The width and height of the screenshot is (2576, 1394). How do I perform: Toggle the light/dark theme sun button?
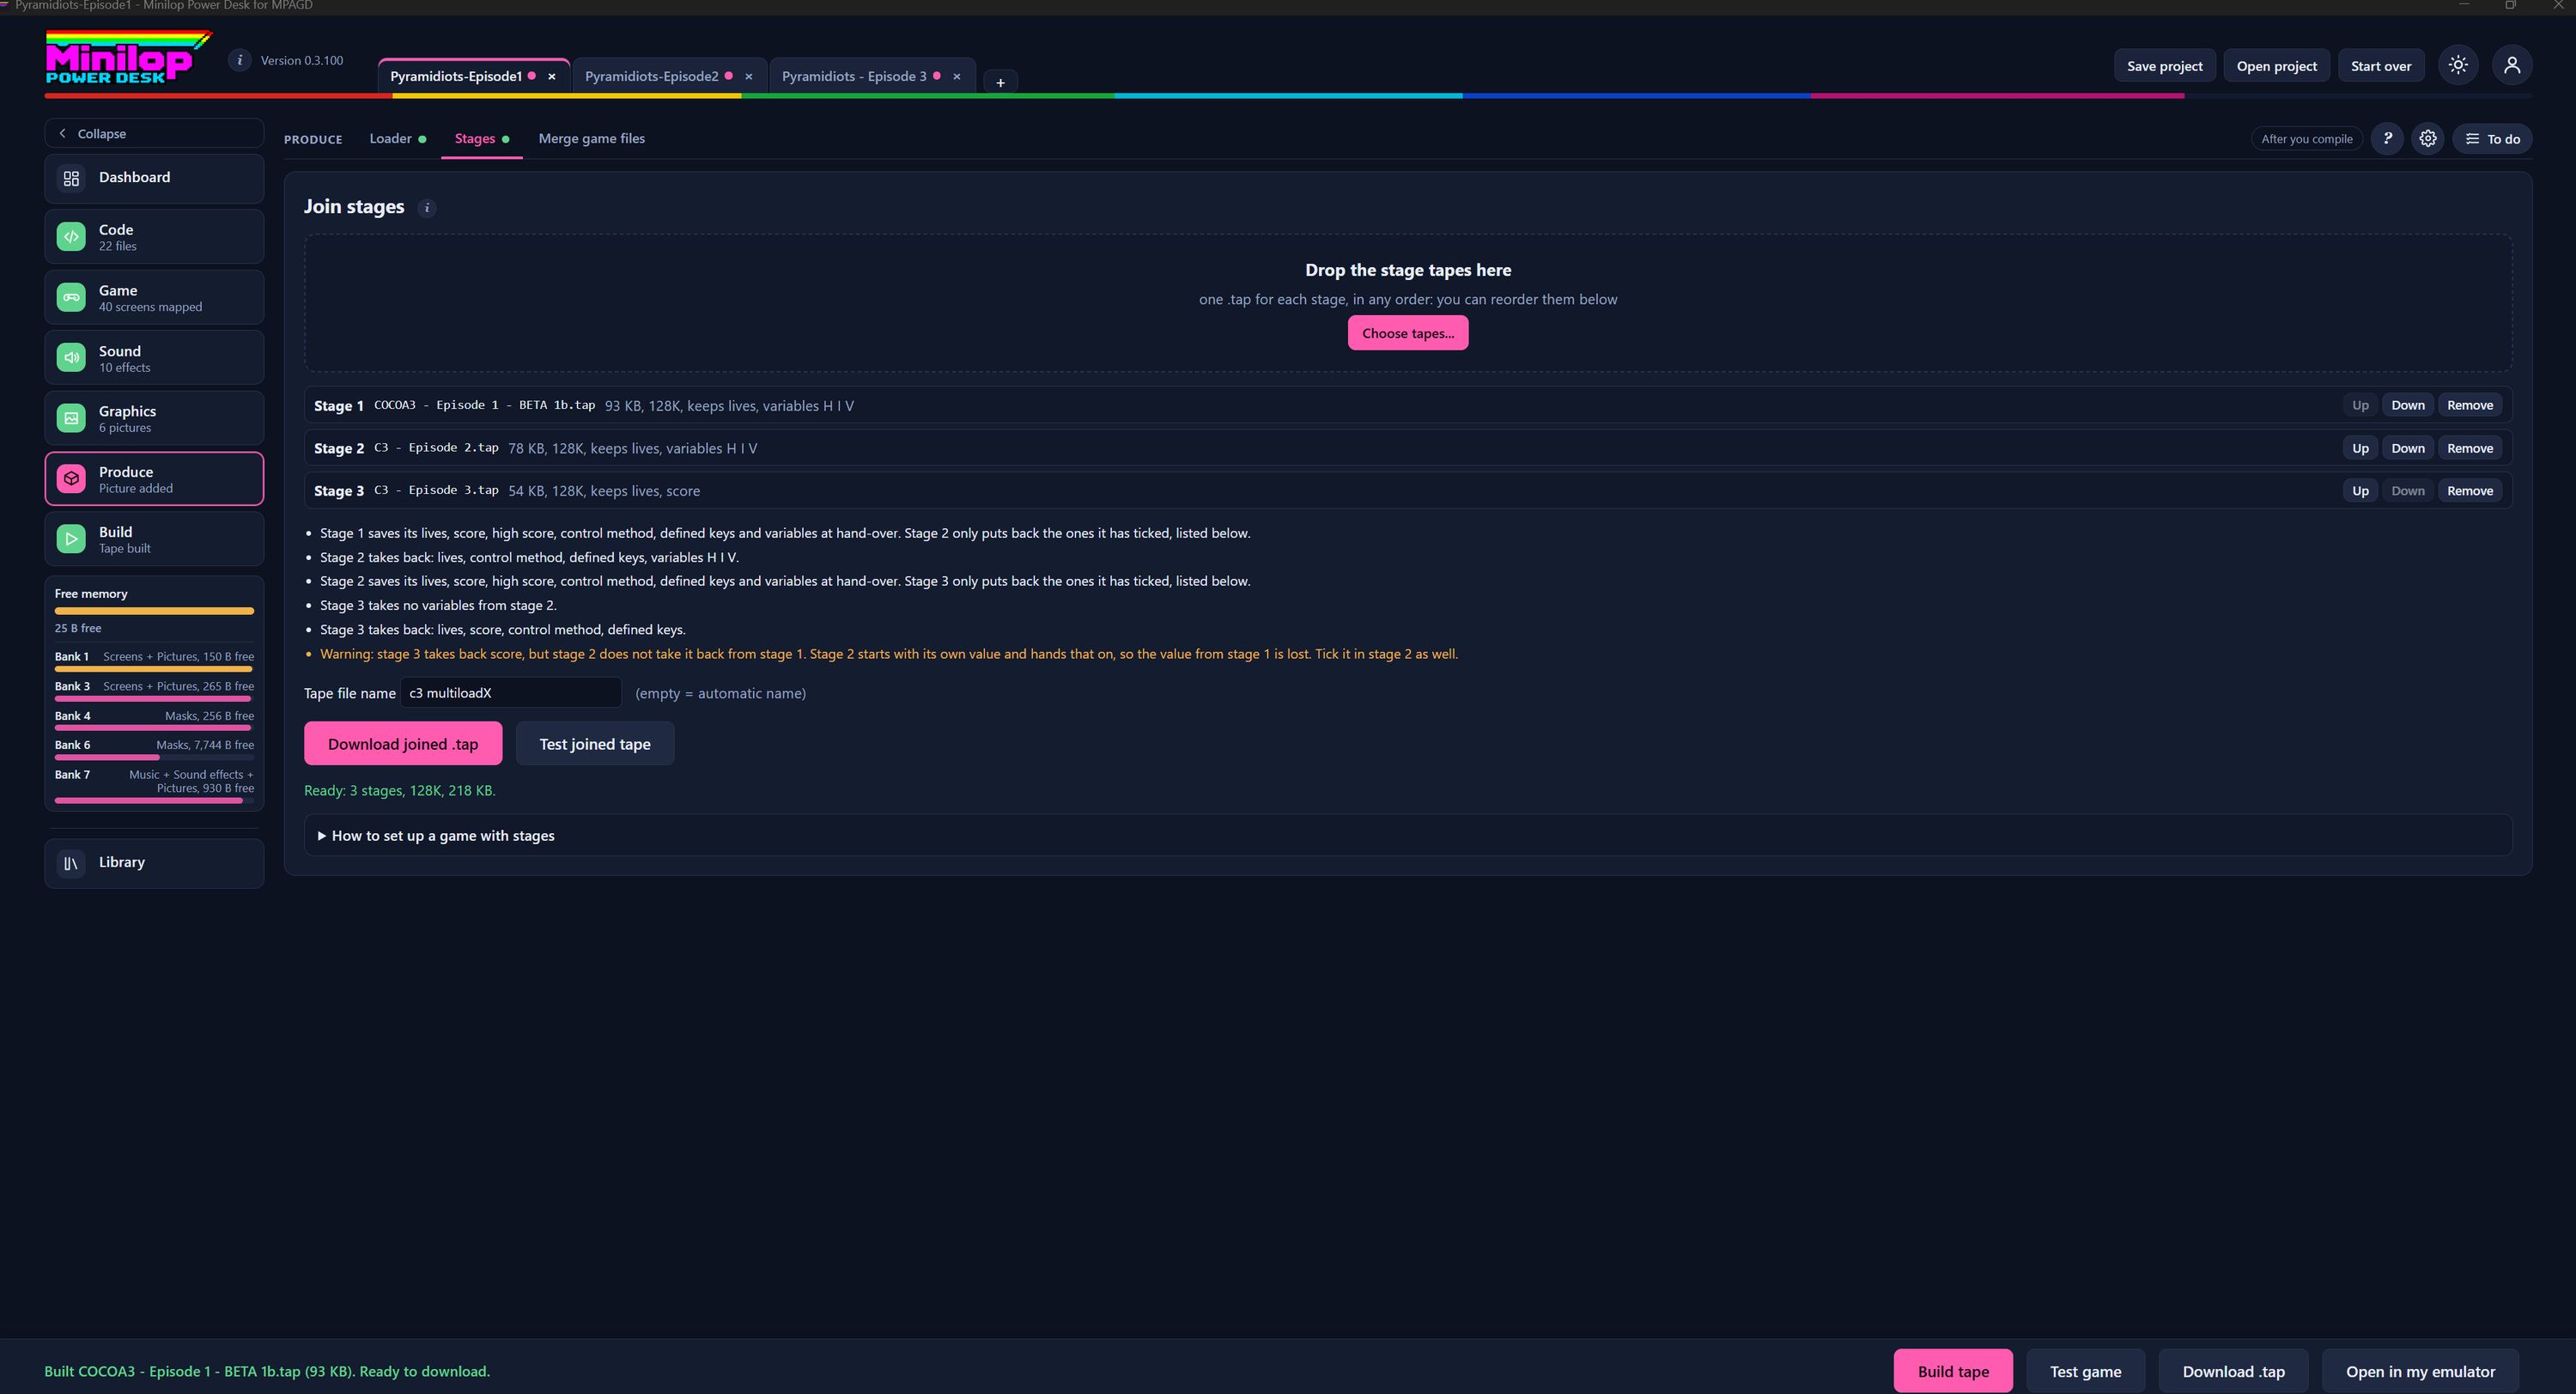2458,66
